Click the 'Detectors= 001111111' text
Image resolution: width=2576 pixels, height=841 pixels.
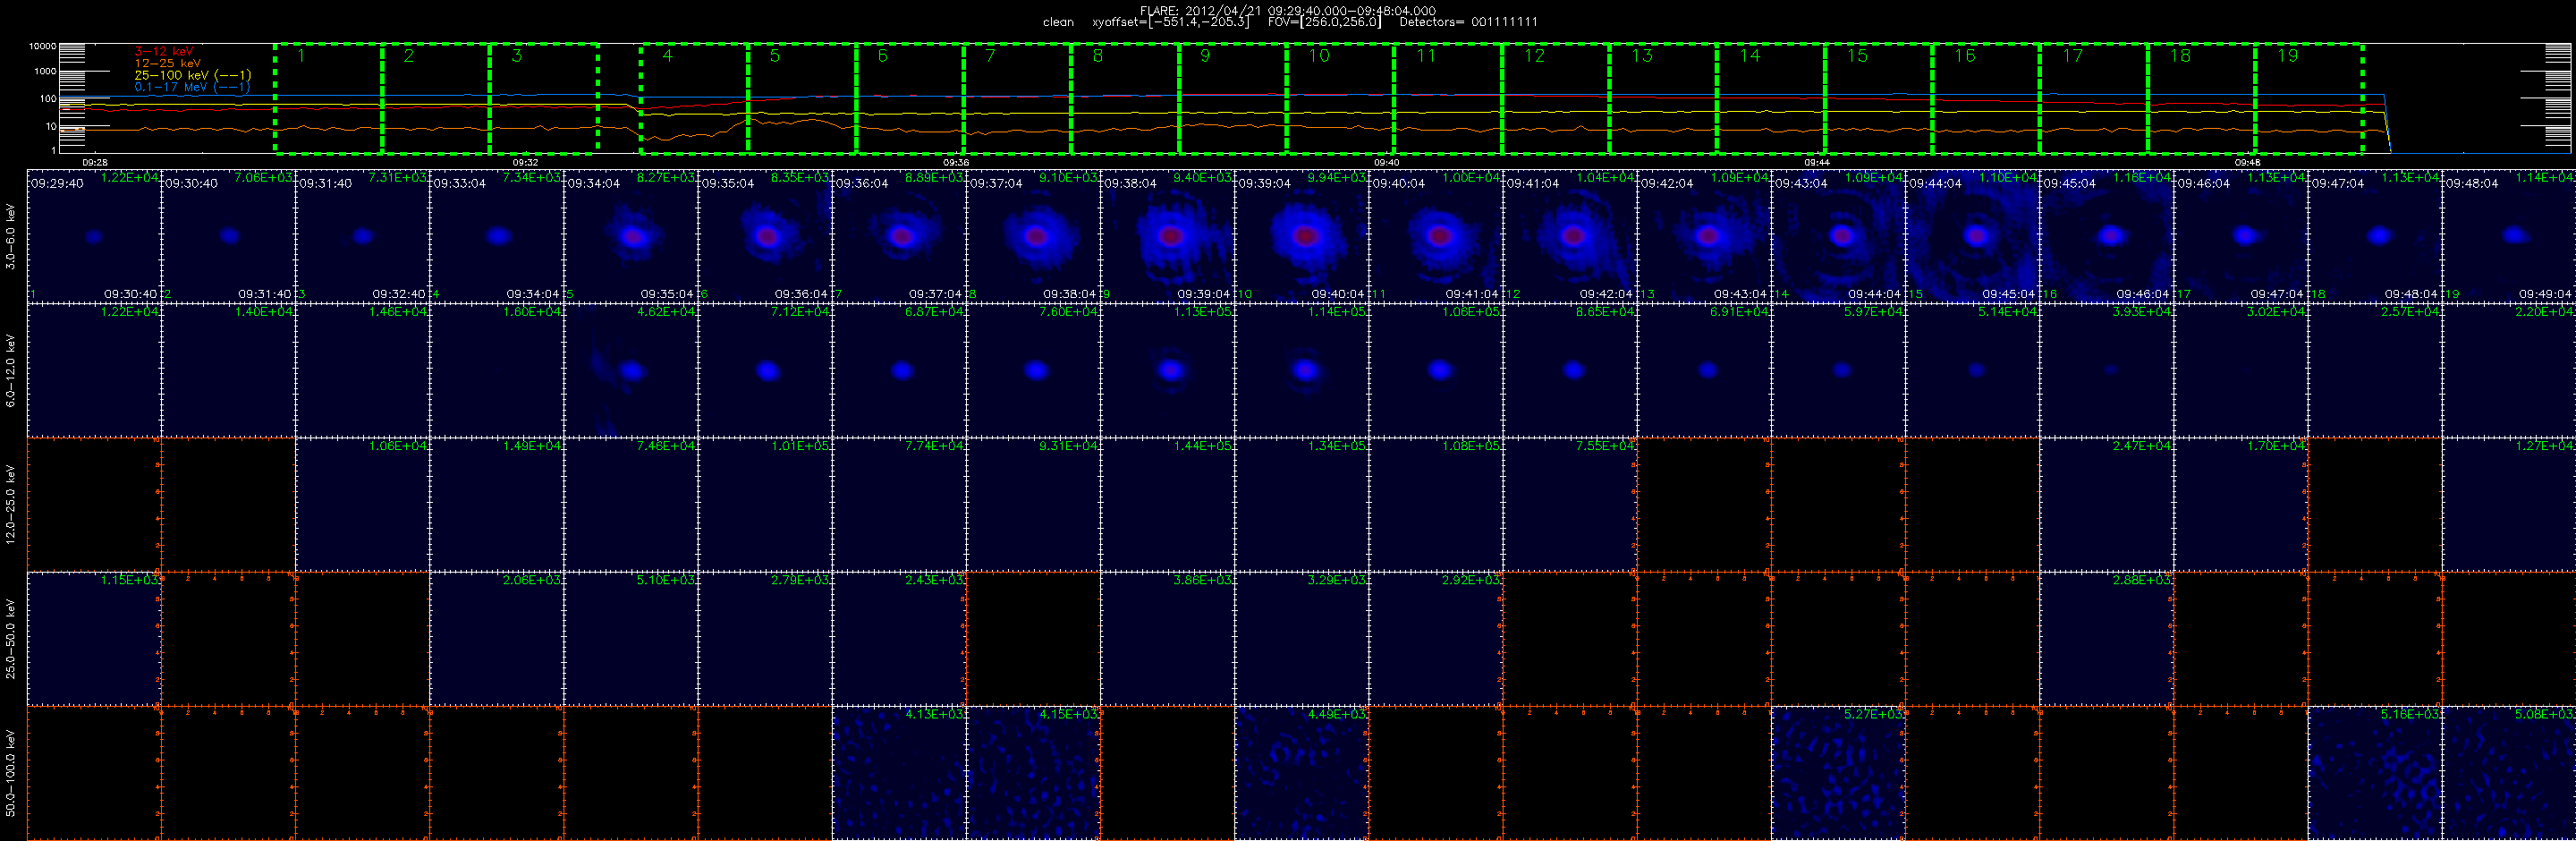[x=1468, y=22]
